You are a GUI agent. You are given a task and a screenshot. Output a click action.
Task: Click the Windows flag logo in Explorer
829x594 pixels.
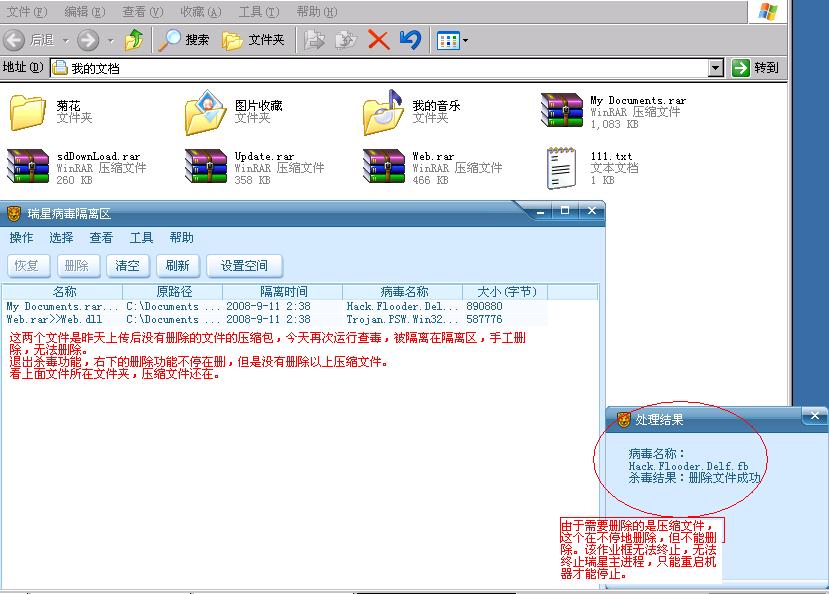click(767, 12)
